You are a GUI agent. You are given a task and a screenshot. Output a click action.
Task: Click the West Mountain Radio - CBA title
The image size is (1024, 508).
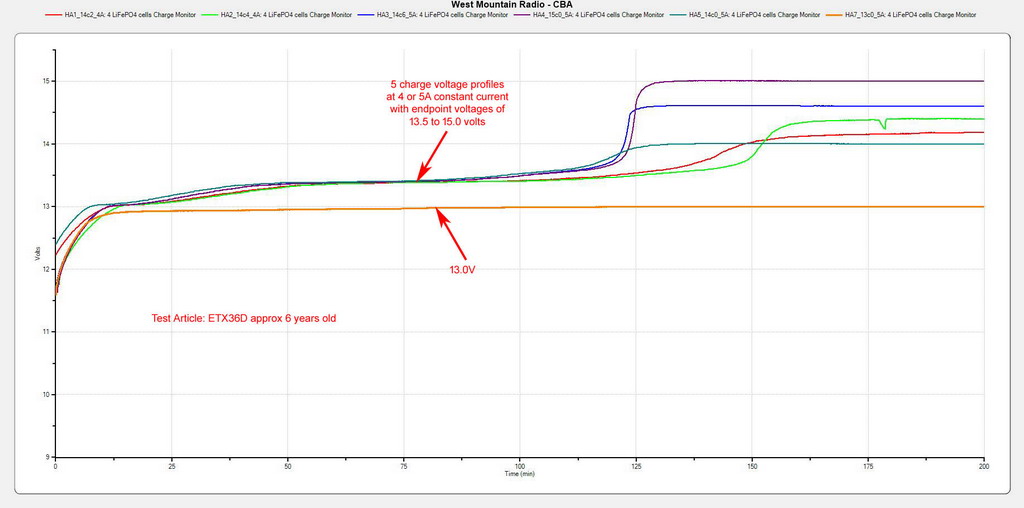[512, 5]
